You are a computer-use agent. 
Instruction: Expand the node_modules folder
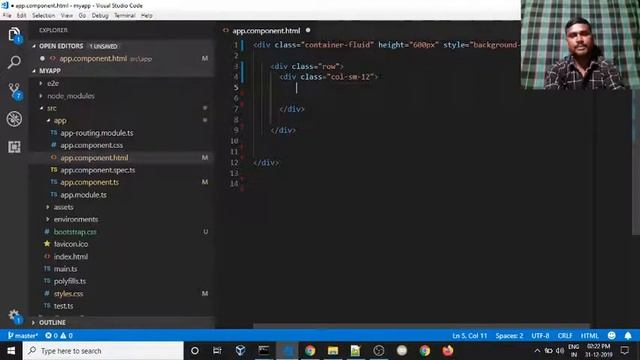[x=71, y=96]
